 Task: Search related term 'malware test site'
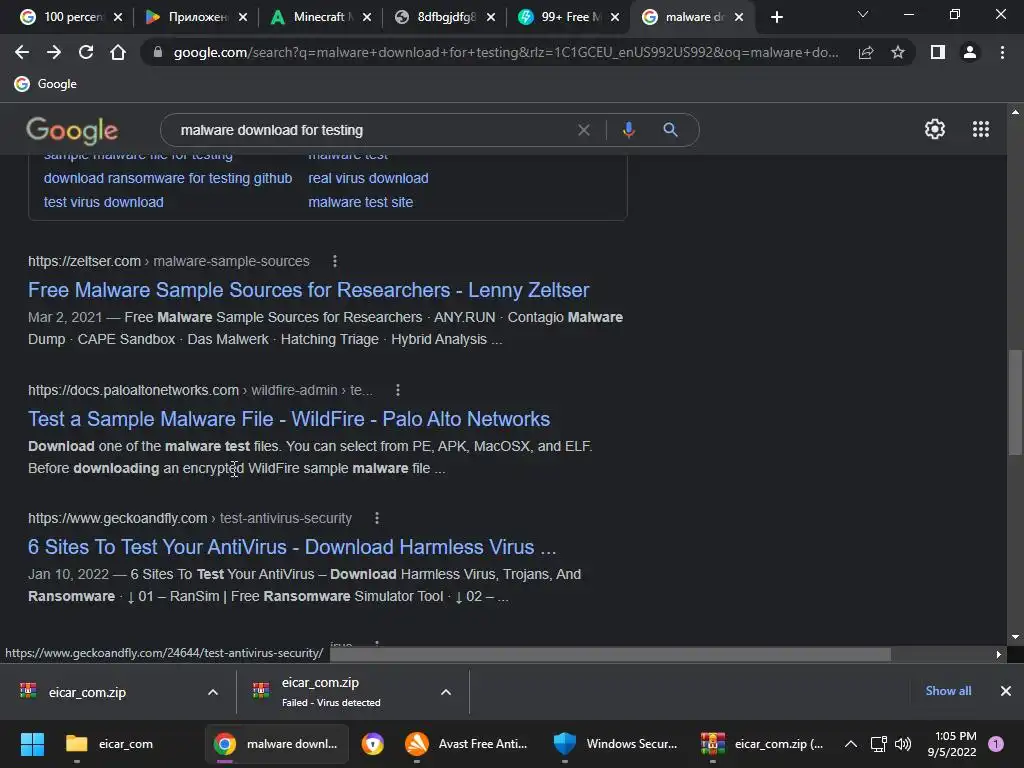click(x=360, y=202)
